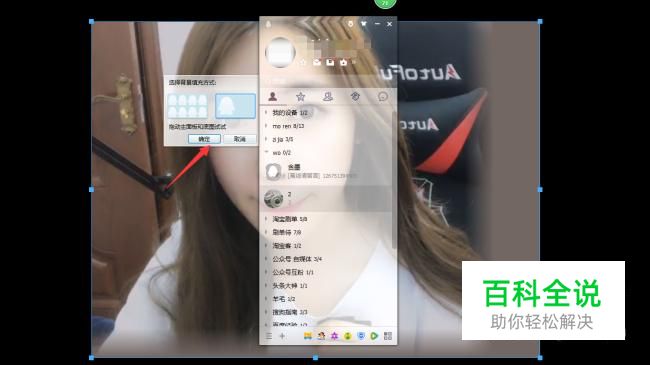
Task: Click the profile avatar at panel top
Action: 281,52
